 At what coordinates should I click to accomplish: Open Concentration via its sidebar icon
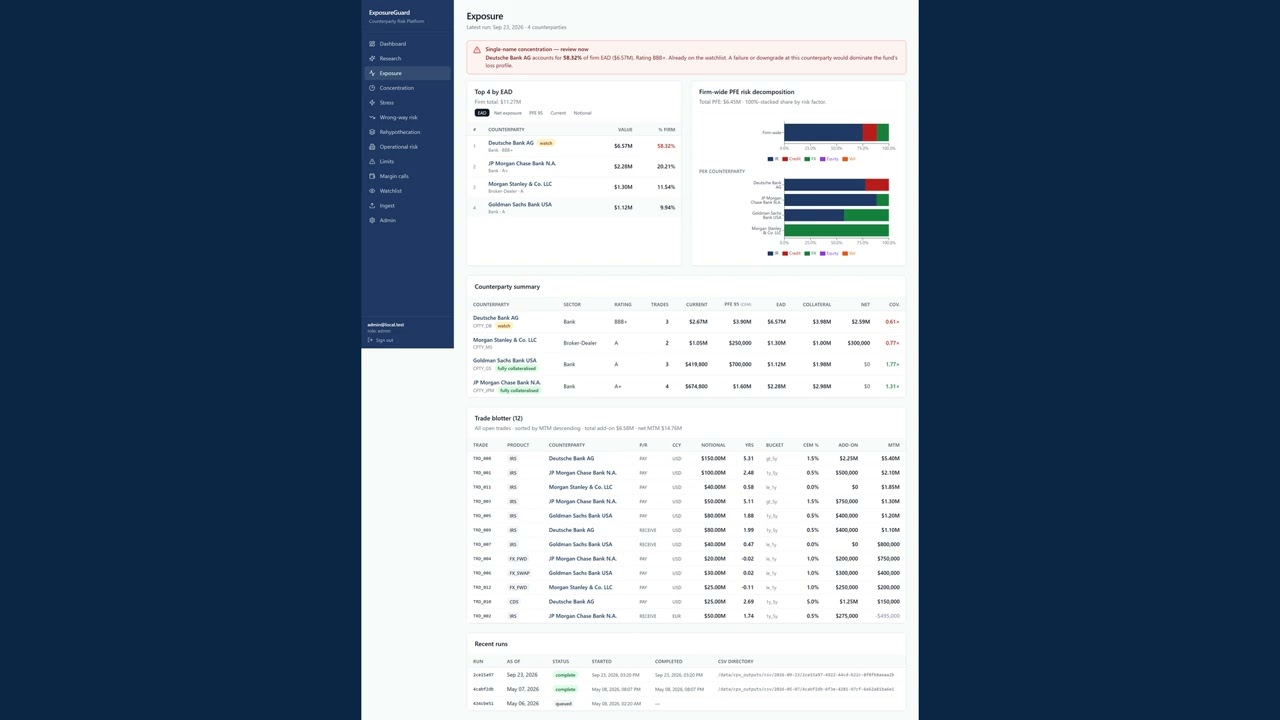coord(372,88)
